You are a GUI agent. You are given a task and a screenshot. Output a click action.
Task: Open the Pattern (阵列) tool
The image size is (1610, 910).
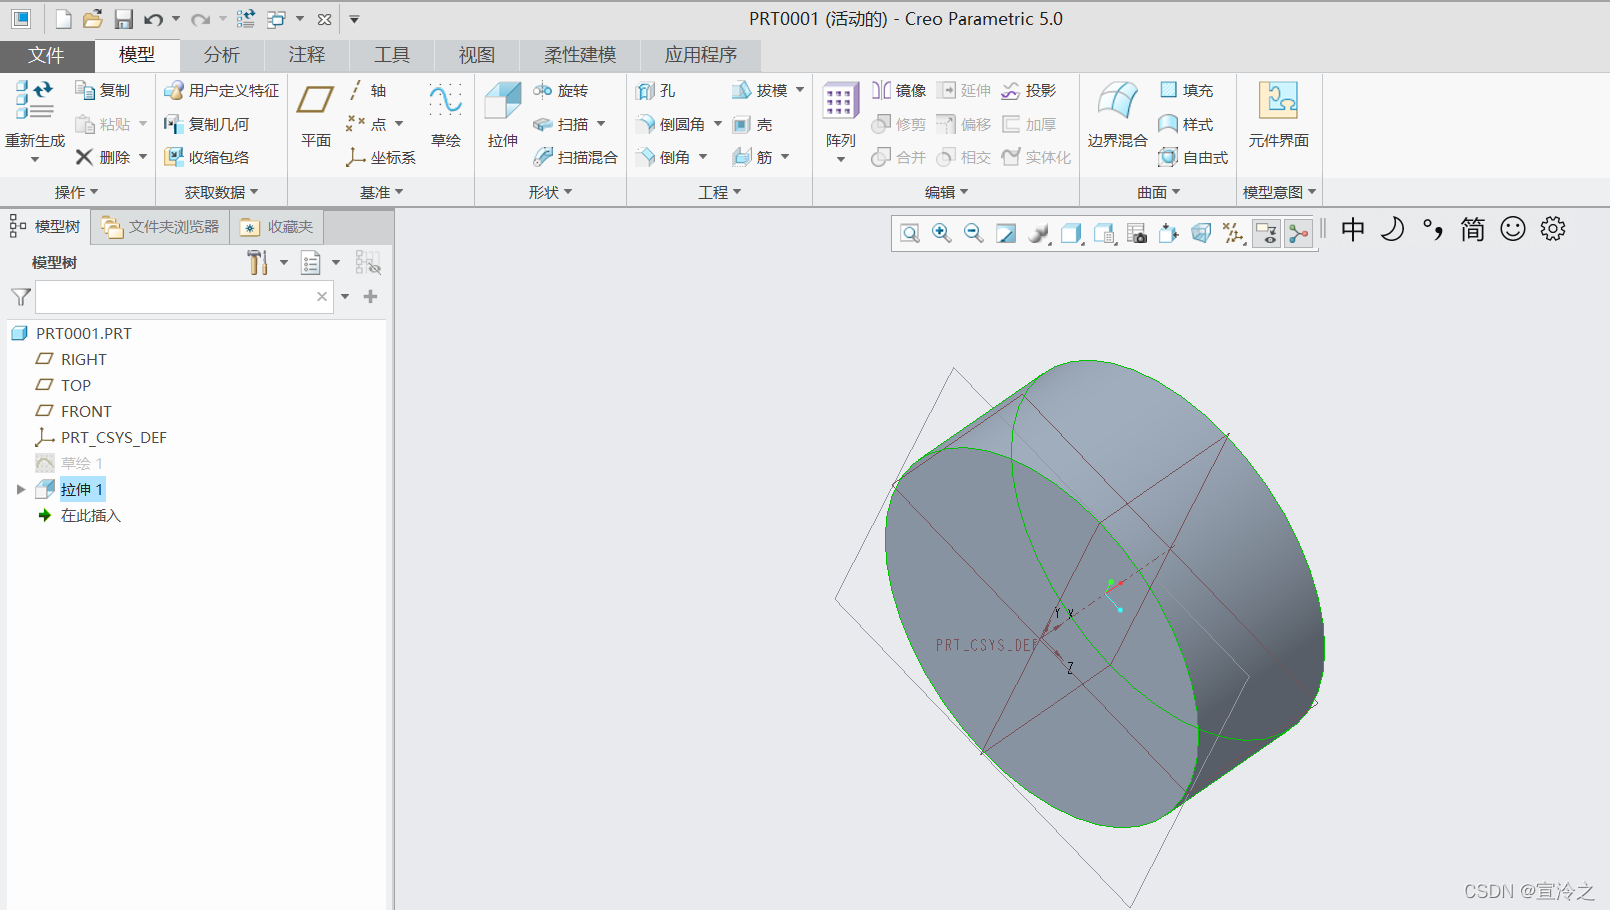click(840, 121)
